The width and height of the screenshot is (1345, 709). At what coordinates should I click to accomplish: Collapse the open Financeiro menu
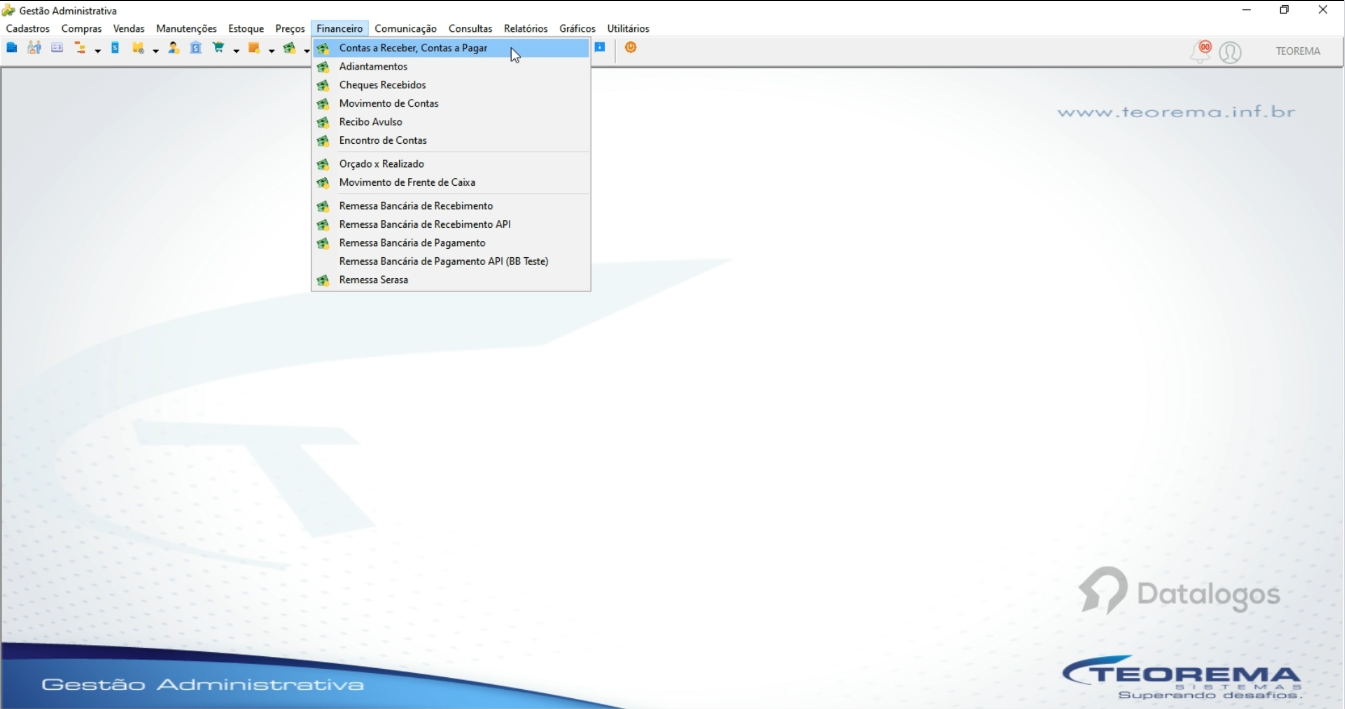(x=340, y=29)
